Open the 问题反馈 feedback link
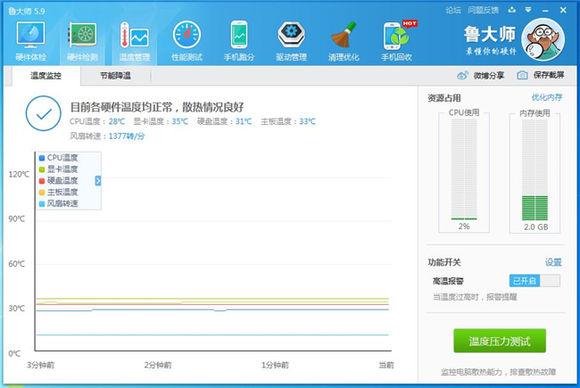 click(x=483, y=10)
